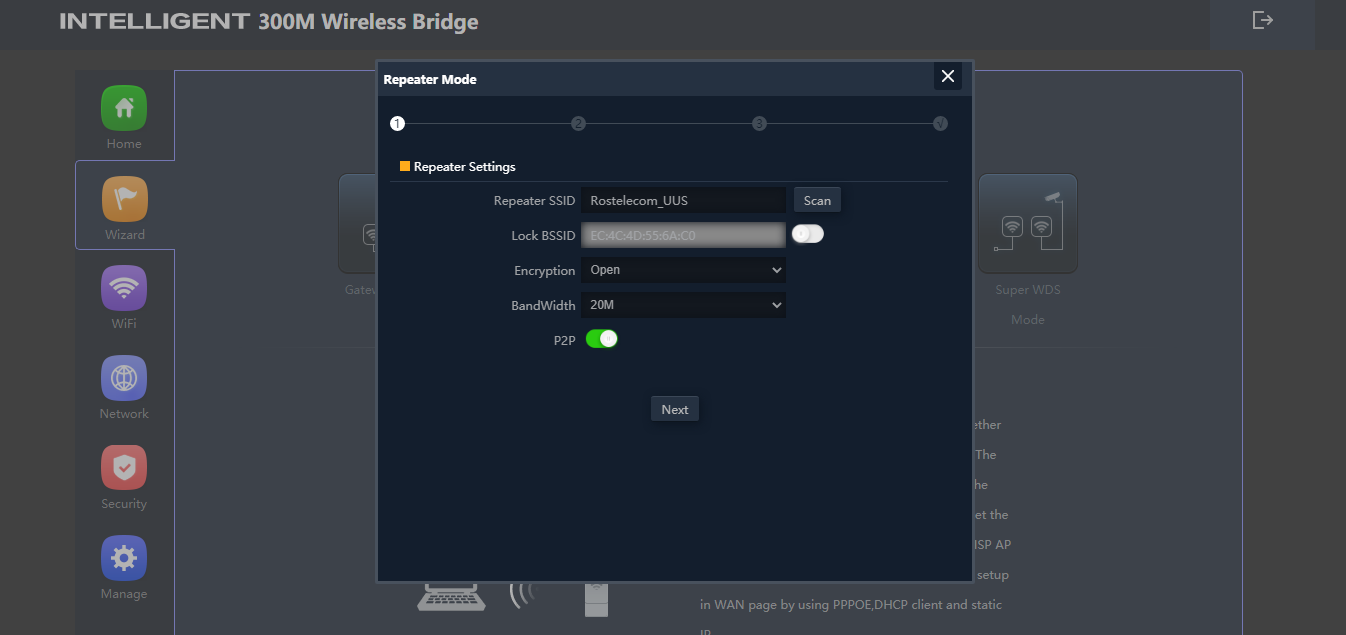
Task: Open the Manage gear icon
Action: tap(124, 559)
